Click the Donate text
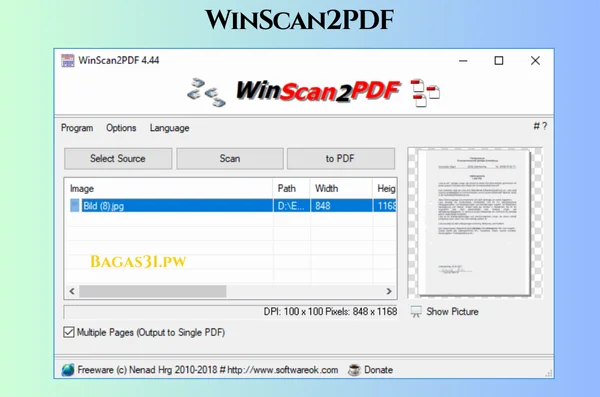600x397 pixels. 378,370
